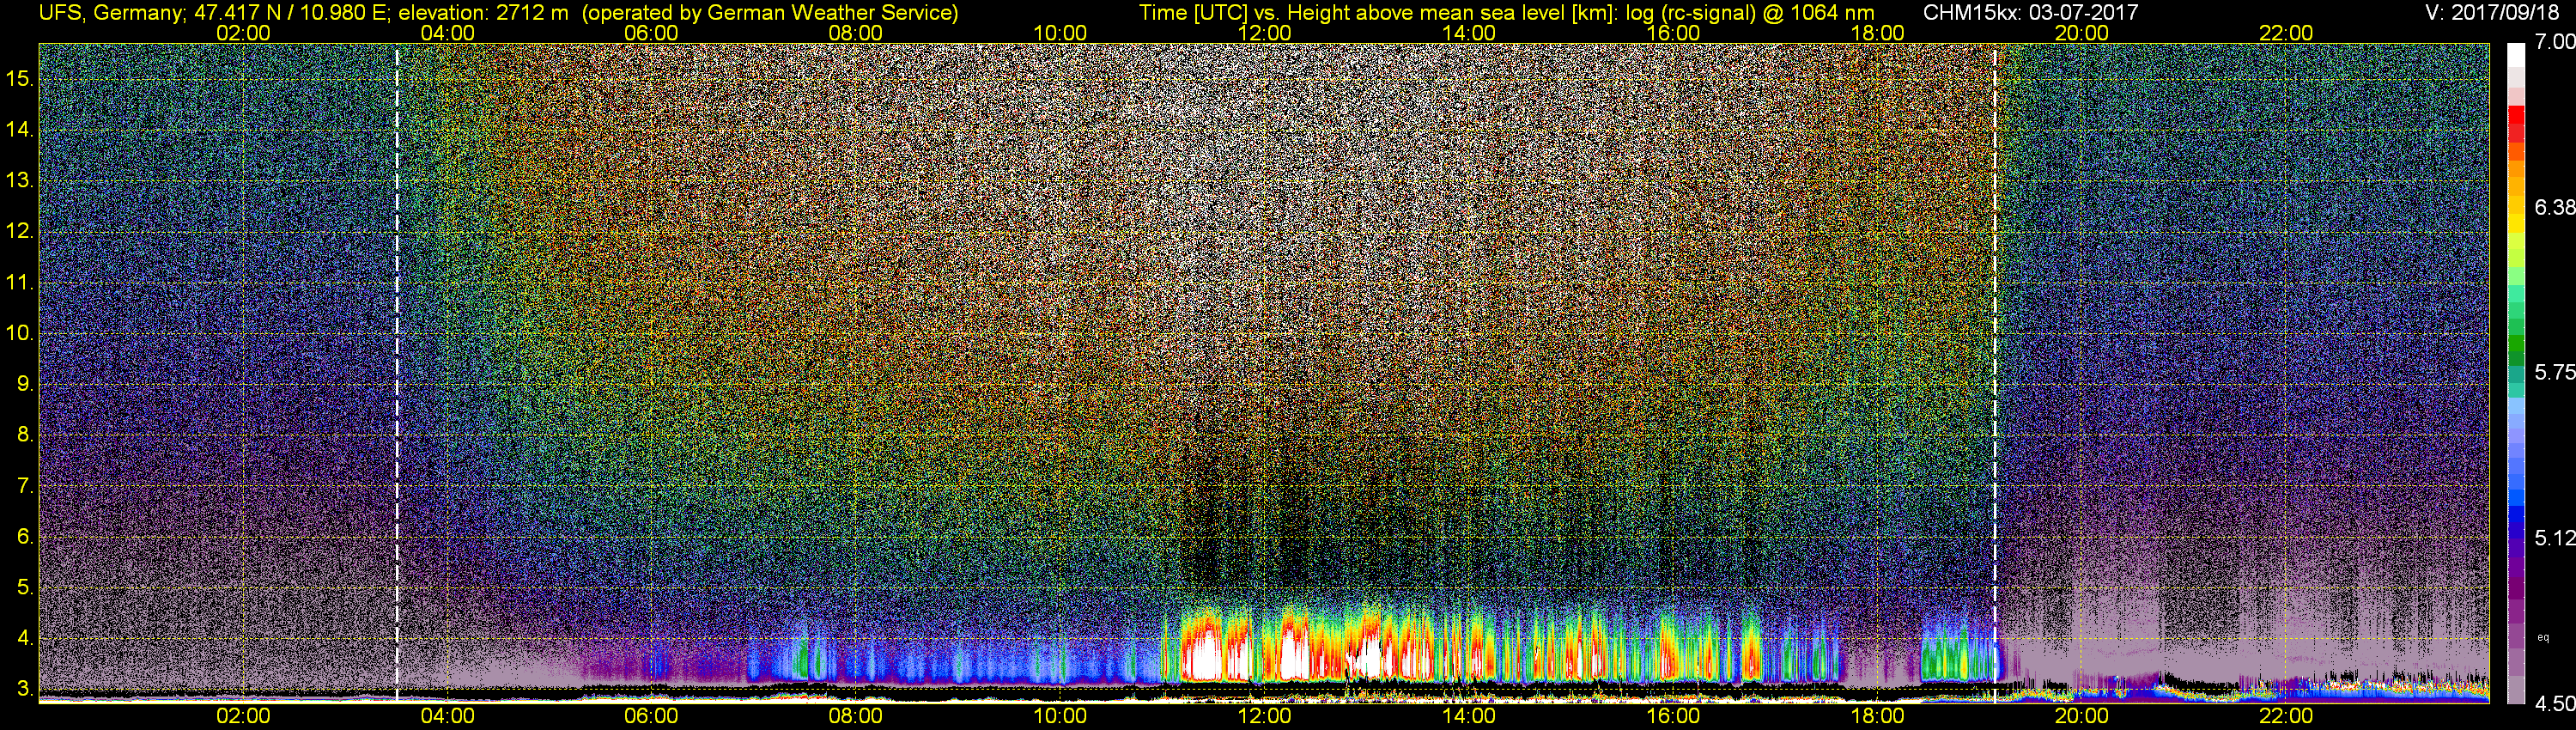
Task: Select the "6." height axis label
Action: pyautogui.click(x=25, y=537)
